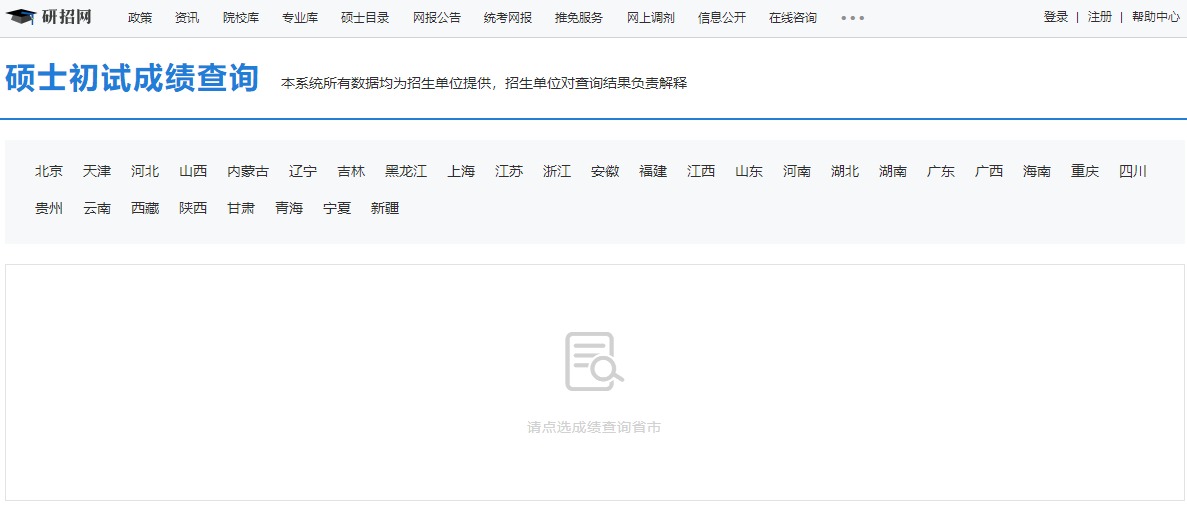The width and height of the screenshot is (1187, 523).
Task: Click the 登录 link
Action: (x=1056, y=17)
